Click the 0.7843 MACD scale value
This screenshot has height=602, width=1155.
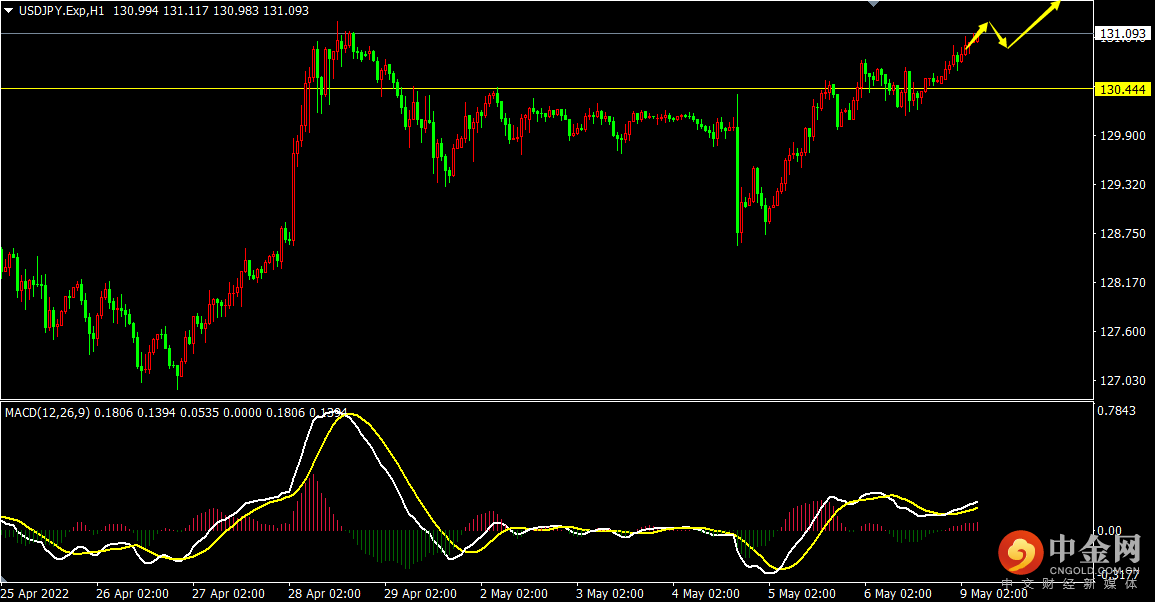1117,410
